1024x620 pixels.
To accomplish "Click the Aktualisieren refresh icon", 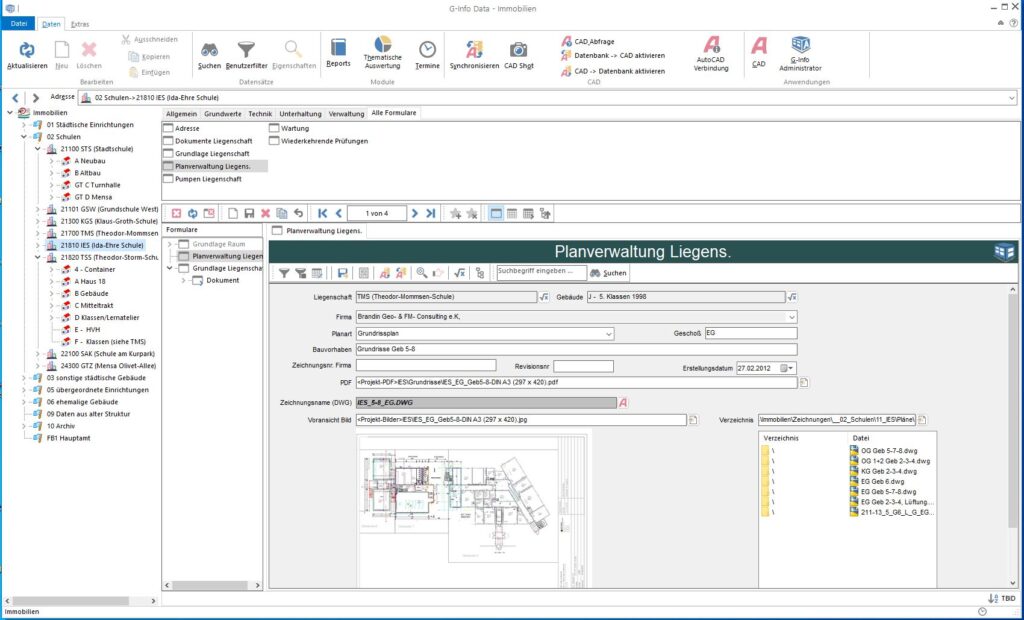I will (27, 49).
